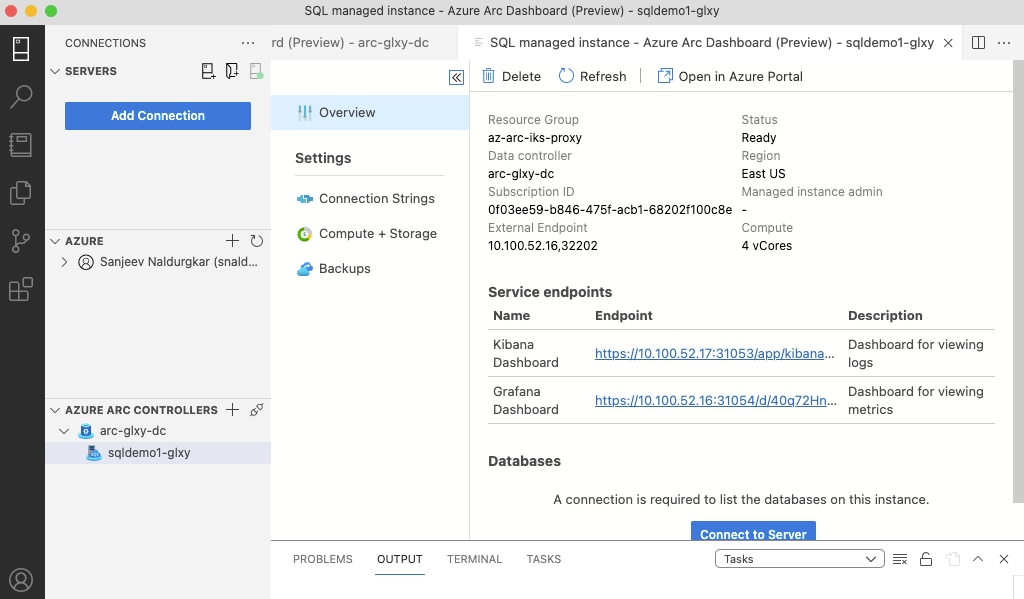This screenshot has height=599, width=1024.
Task: Open the Extensions view
Action: tap(21, 290)
